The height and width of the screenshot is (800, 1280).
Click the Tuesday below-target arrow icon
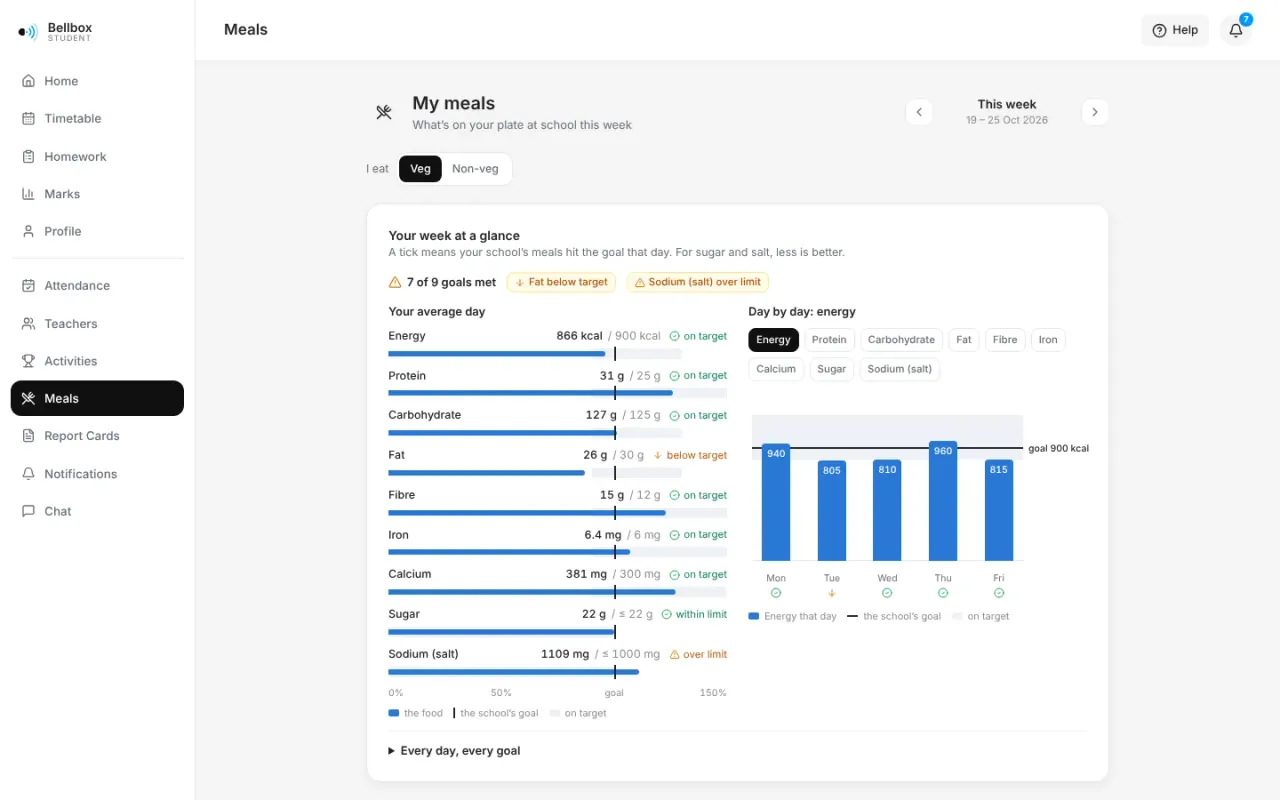click(x=832, y=593)
